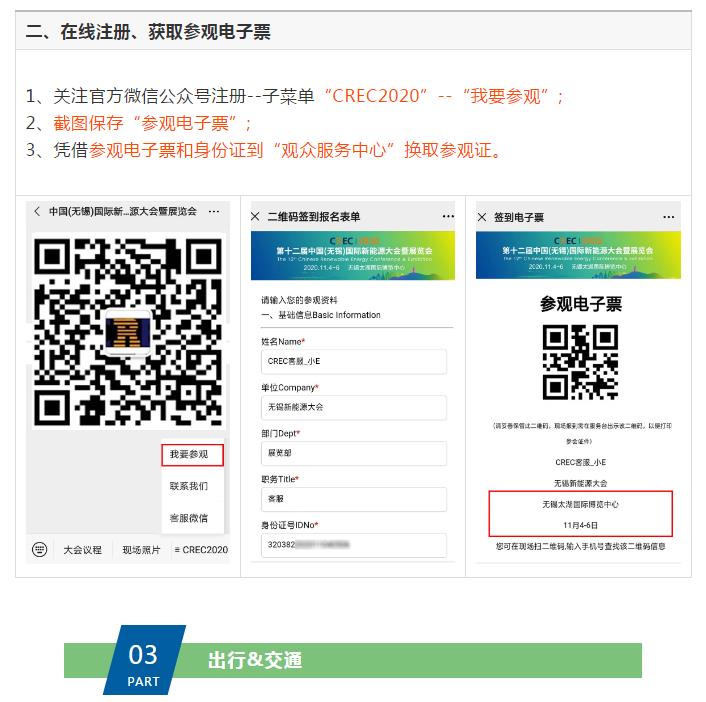706x702 pixels.
Task: Switch to keyboard input icon in WeChat bar
Action: 40,549
